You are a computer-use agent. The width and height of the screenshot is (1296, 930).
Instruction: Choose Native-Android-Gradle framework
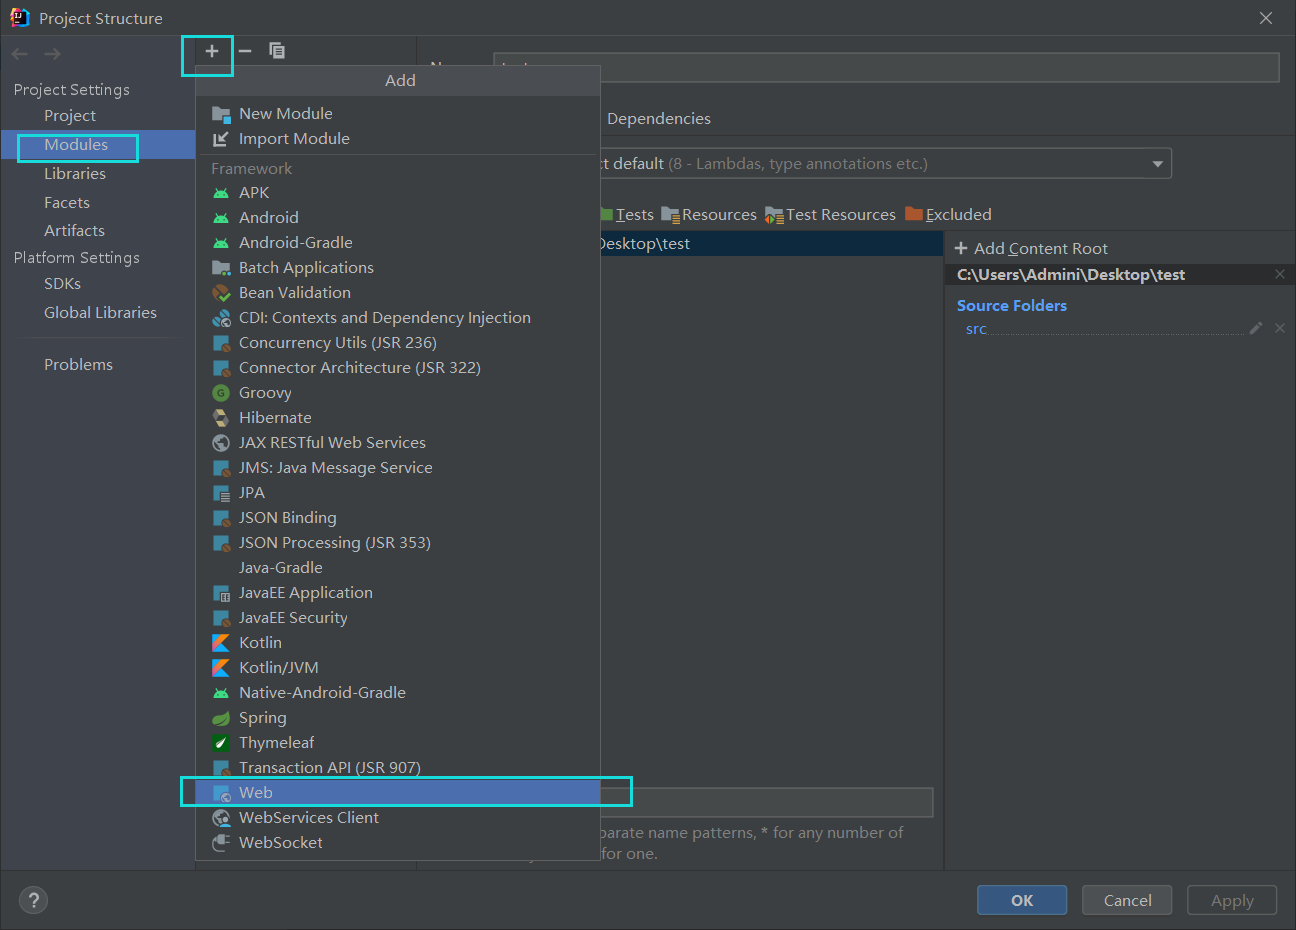tap(398, 693)
